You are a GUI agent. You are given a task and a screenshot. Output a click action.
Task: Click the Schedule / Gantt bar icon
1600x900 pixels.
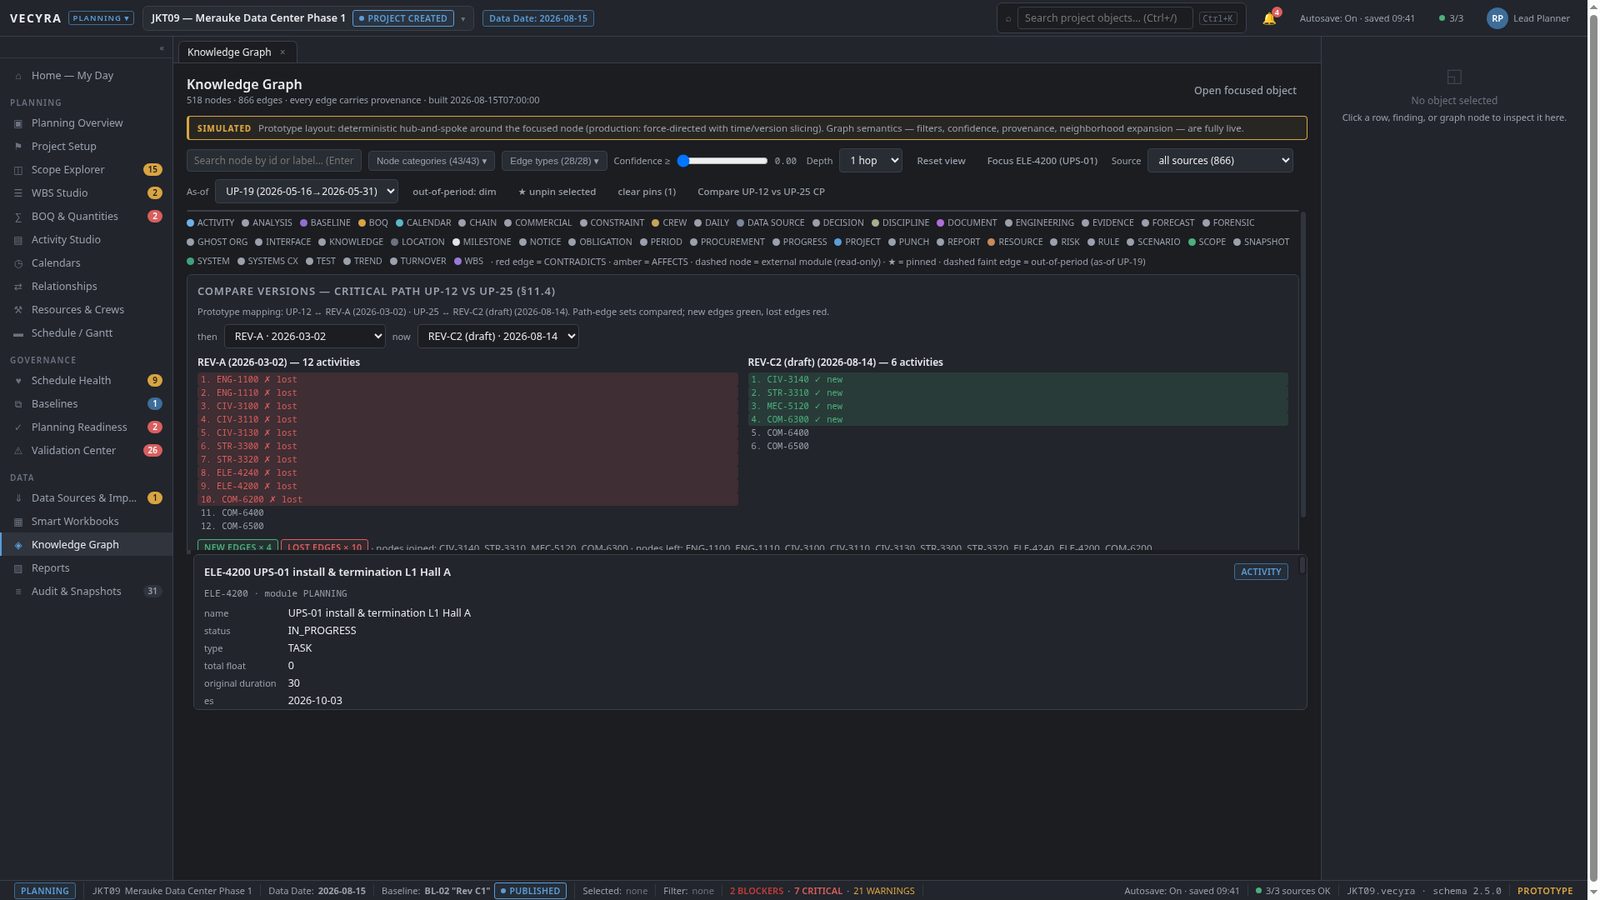18,333
